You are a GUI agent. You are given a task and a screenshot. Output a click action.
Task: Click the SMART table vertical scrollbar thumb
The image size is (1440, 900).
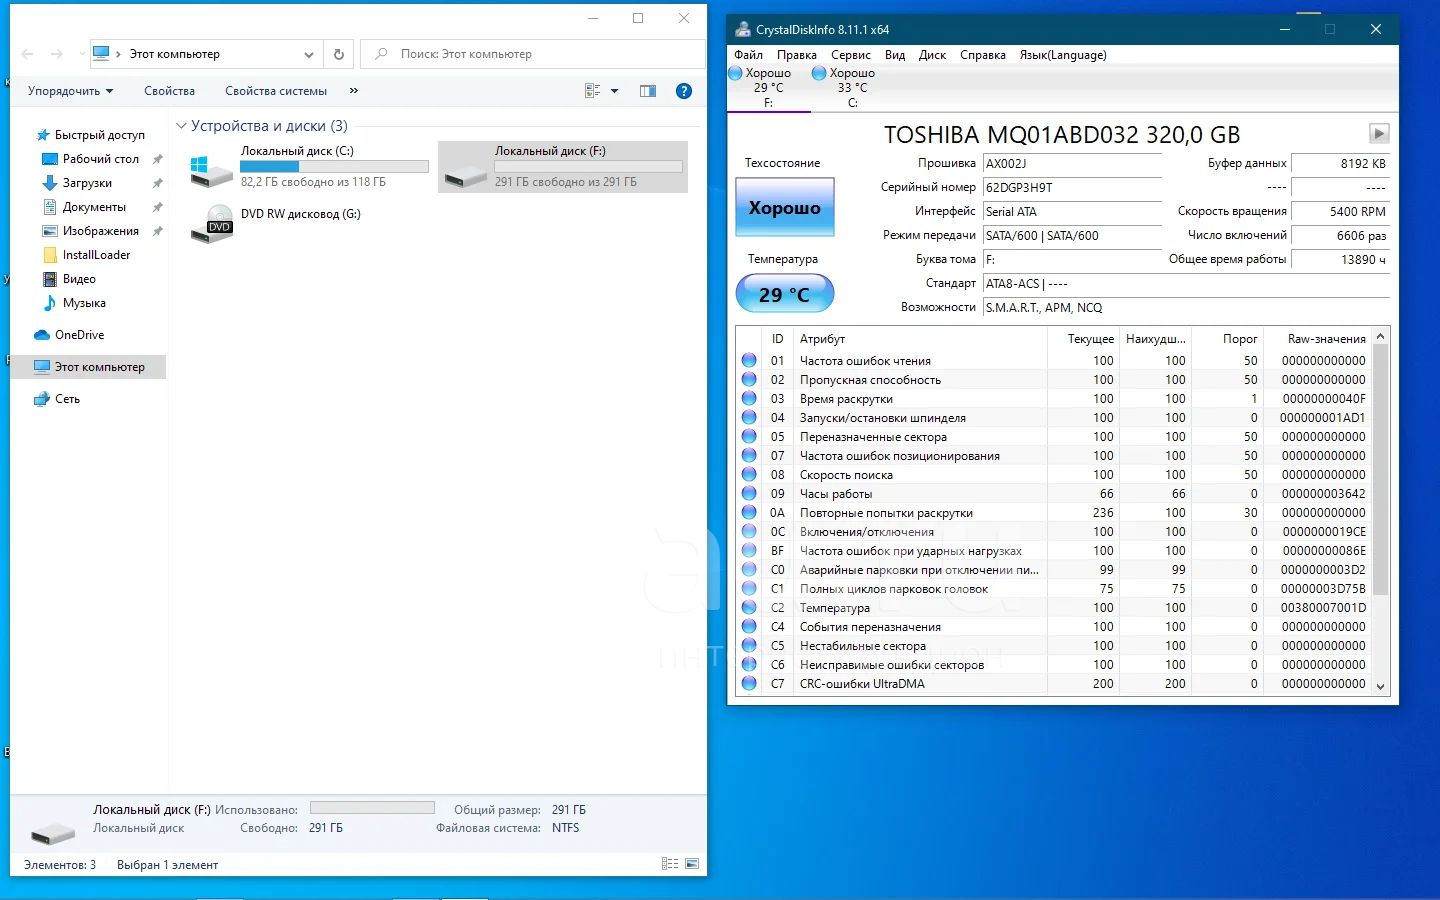(x=1381, y=470)
